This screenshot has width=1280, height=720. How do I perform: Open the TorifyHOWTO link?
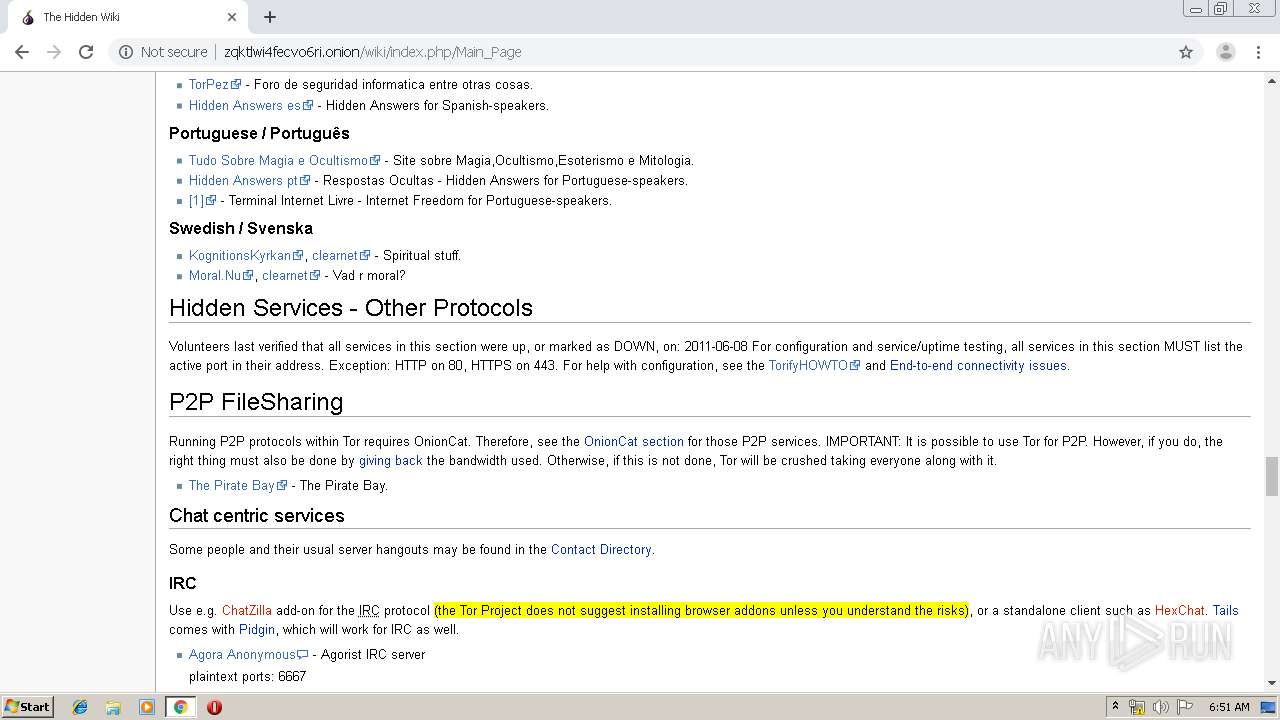point(807,365)
